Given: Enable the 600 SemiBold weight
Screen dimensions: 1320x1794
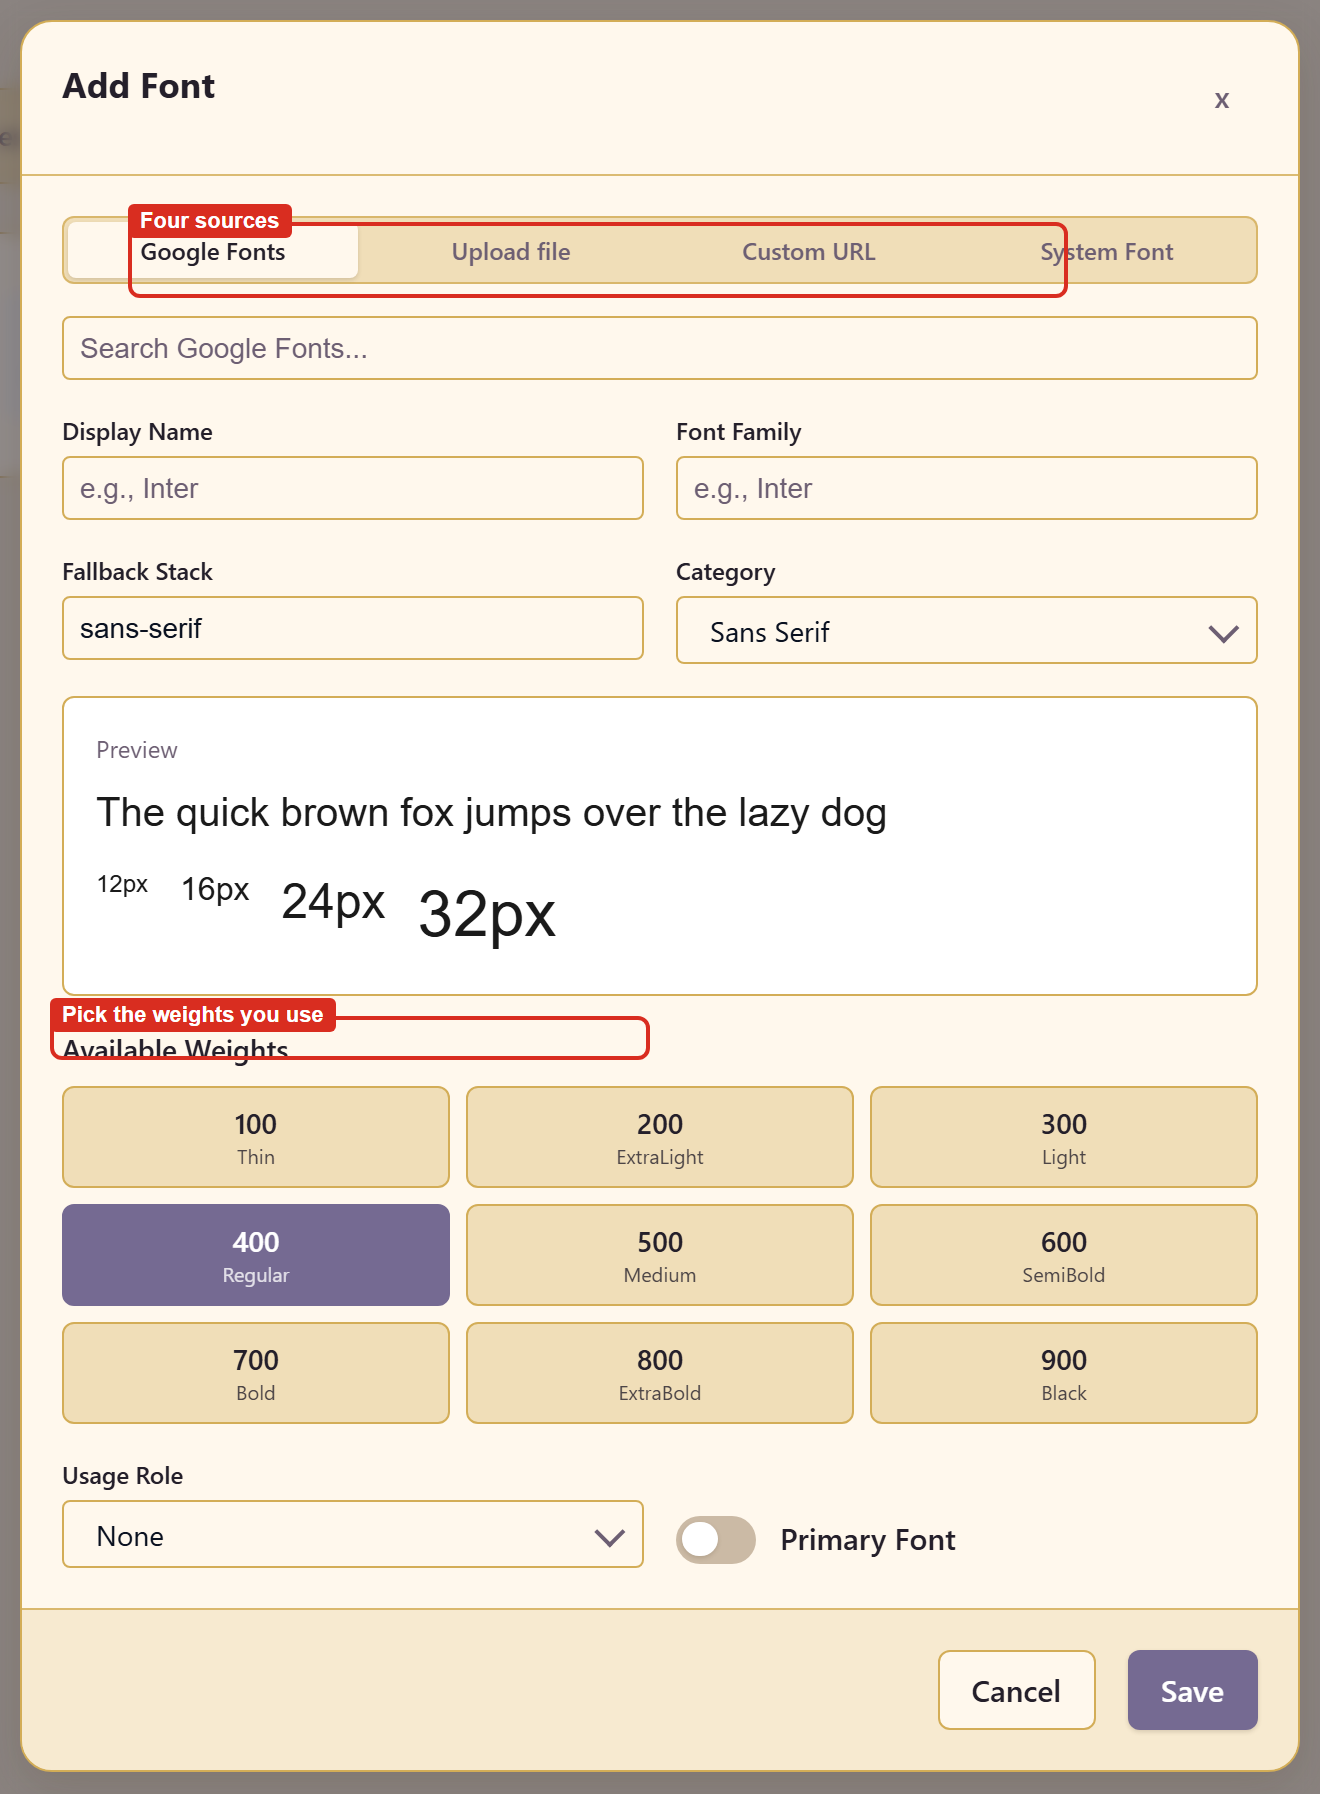Looking at the screenshot, I should pyautogui.click(x=1064, y=1255).
